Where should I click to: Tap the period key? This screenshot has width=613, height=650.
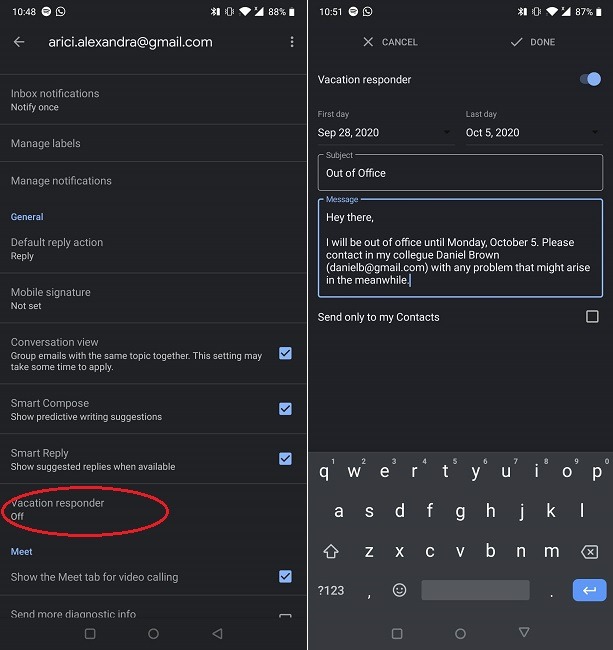551,595
